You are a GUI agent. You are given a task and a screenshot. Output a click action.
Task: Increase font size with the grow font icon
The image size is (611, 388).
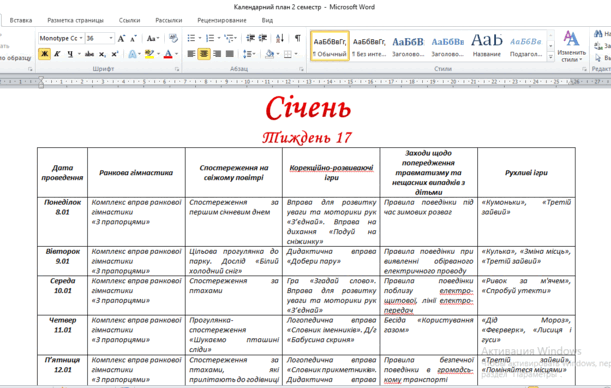(x=121, y=38)
